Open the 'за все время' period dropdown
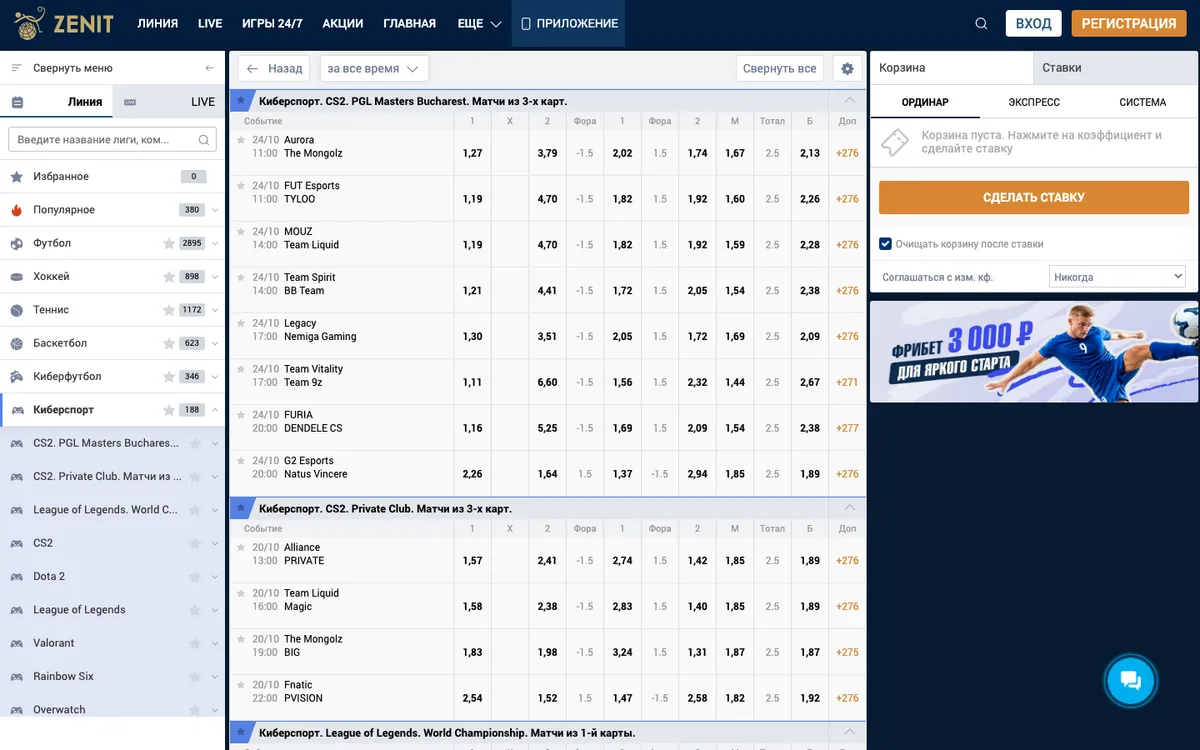The image size is (1200, 750). [x=375, y=68]
